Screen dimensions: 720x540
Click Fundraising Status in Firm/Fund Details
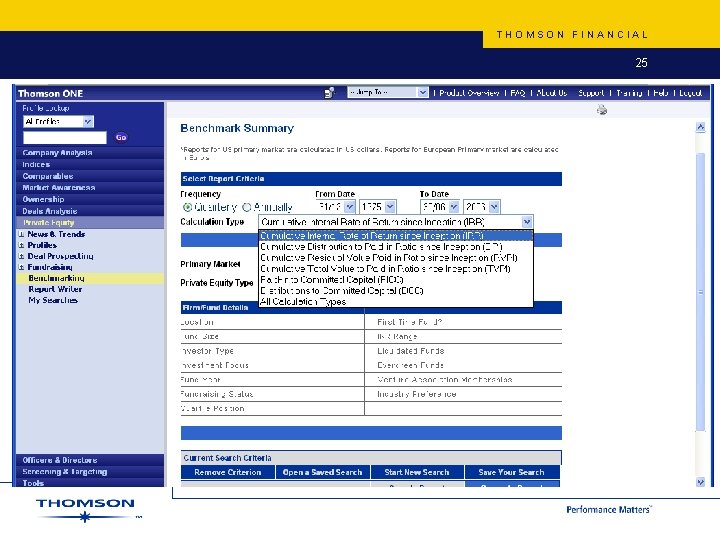click(217, 394)
